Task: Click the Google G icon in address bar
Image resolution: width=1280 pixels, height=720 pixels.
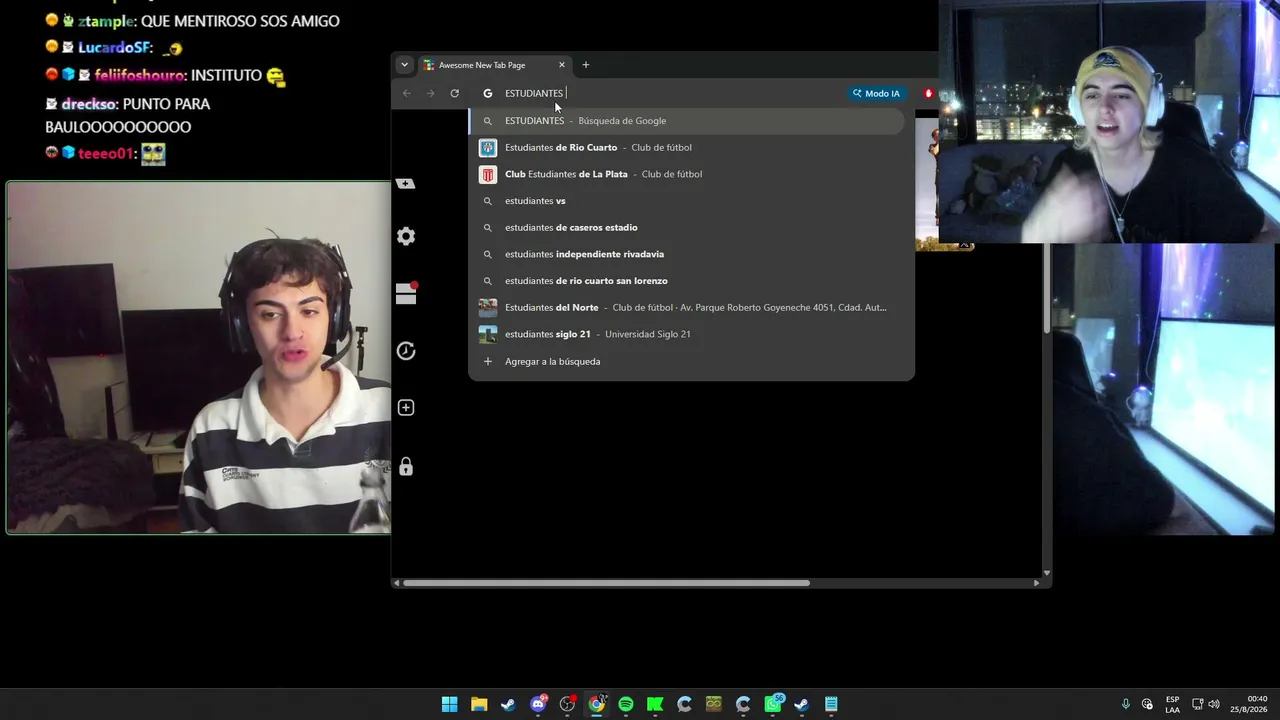Action: click(x=488, y=93)
